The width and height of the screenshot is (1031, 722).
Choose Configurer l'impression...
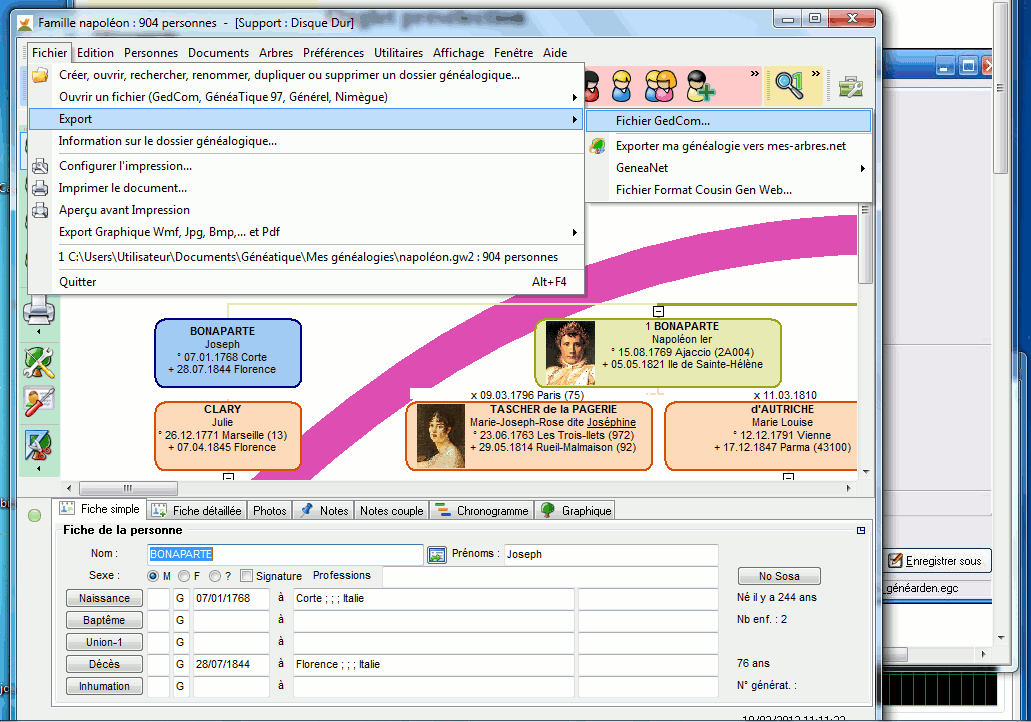(x=306, y=166)
